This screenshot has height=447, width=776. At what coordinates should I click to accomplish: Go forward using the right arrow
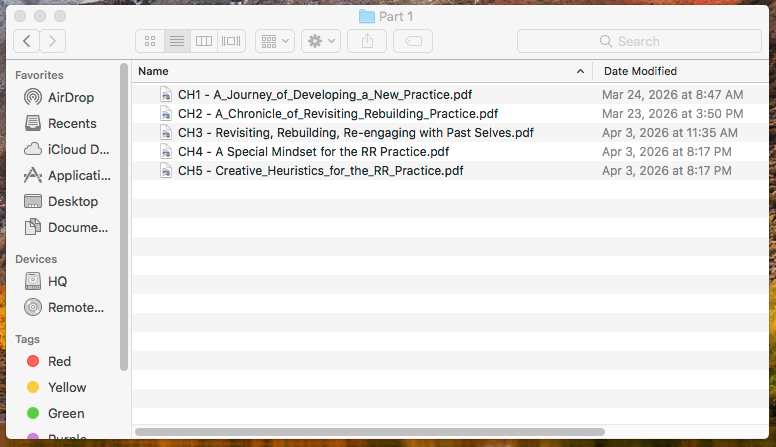tap(52, 41)
